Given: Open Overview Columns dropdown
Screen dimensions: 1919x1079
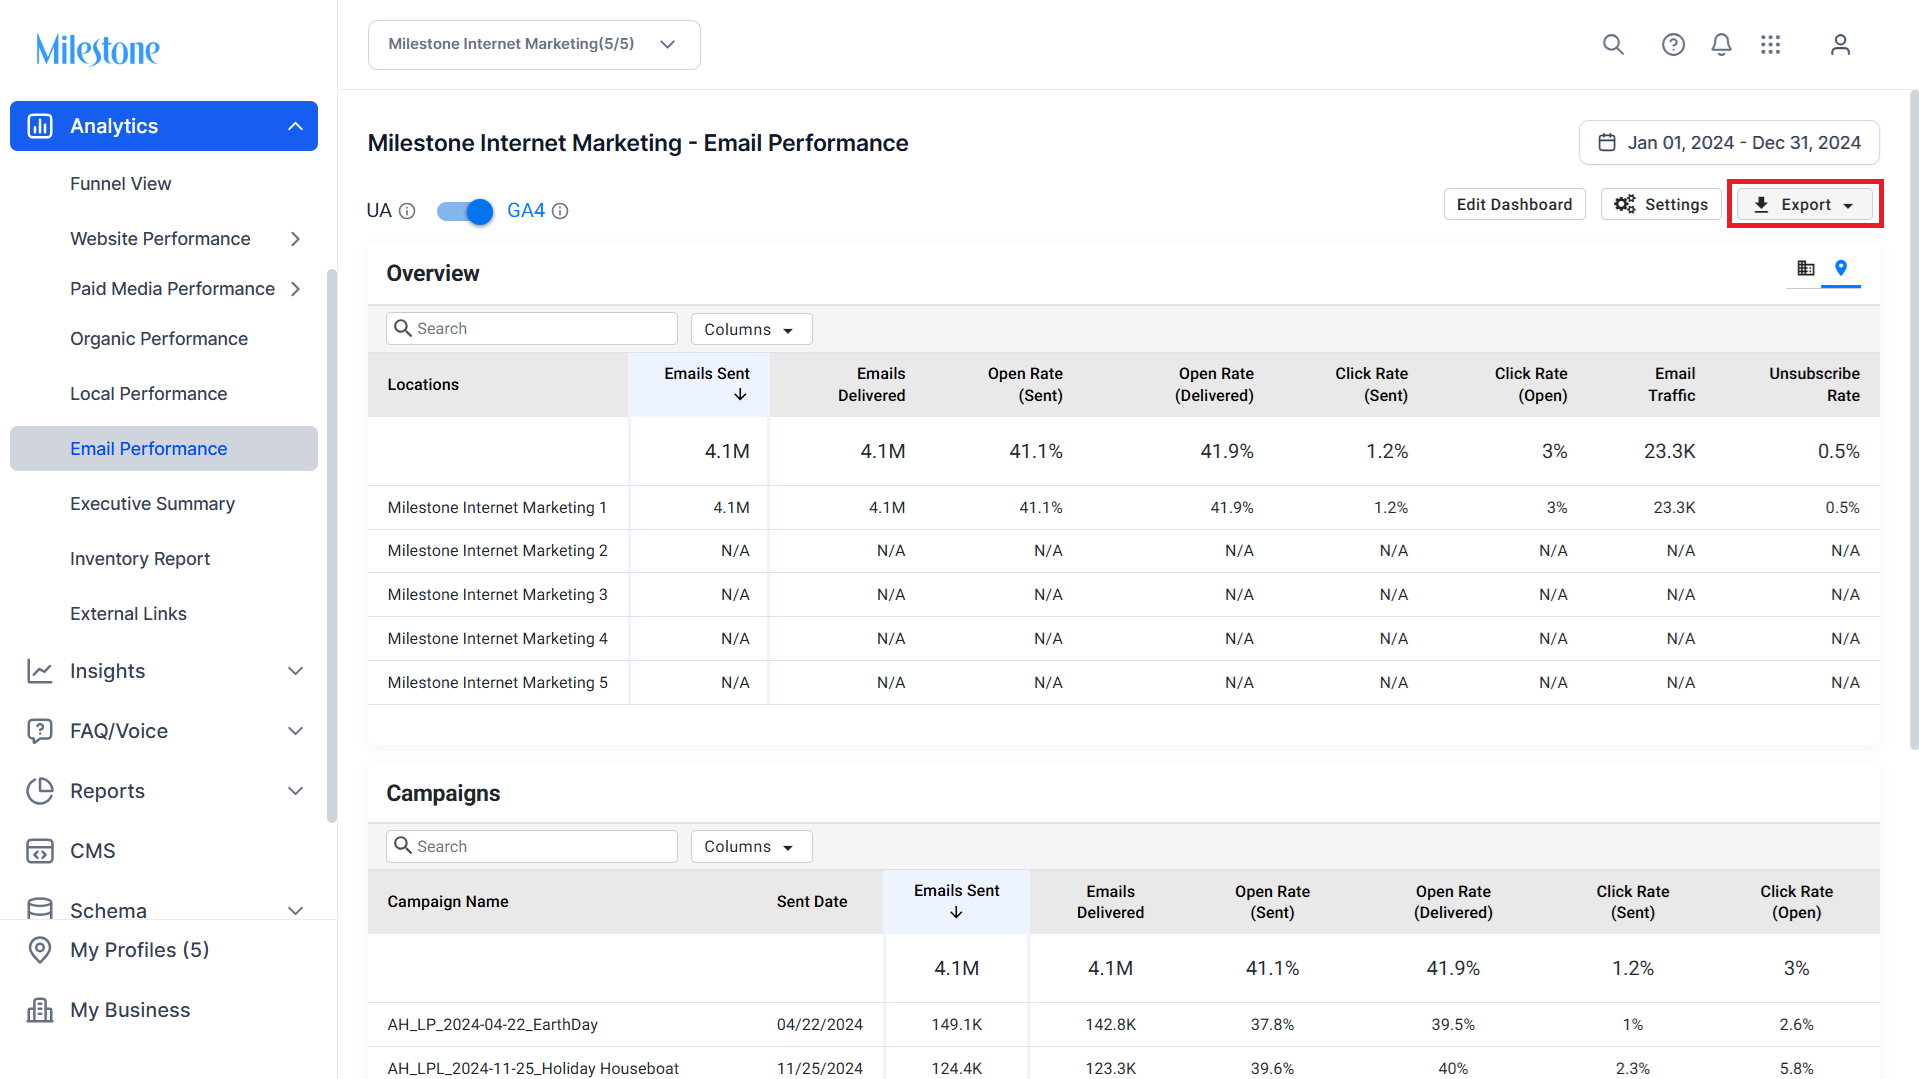Looking at the screenshot, I should pos(751,329).
